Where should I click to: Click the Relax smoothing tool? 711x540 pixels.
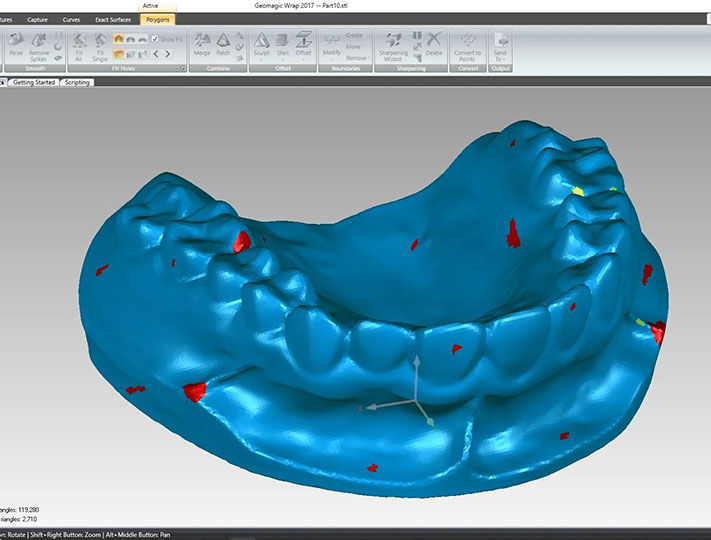coord(16,45)
